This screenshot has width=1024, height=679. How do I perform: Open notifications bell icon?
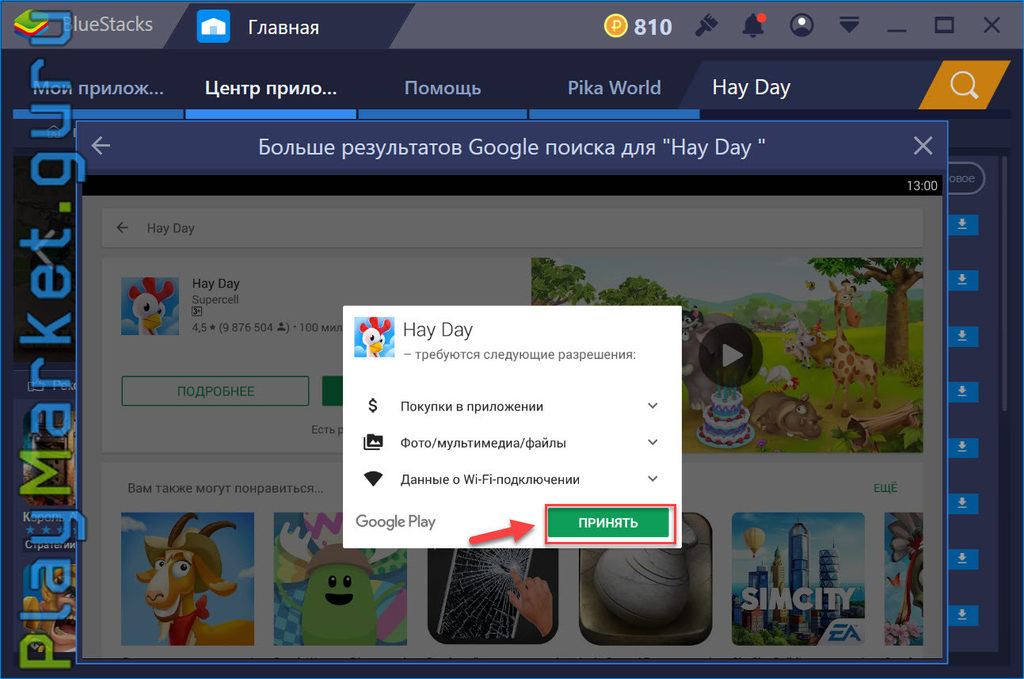tap(753, 26)
